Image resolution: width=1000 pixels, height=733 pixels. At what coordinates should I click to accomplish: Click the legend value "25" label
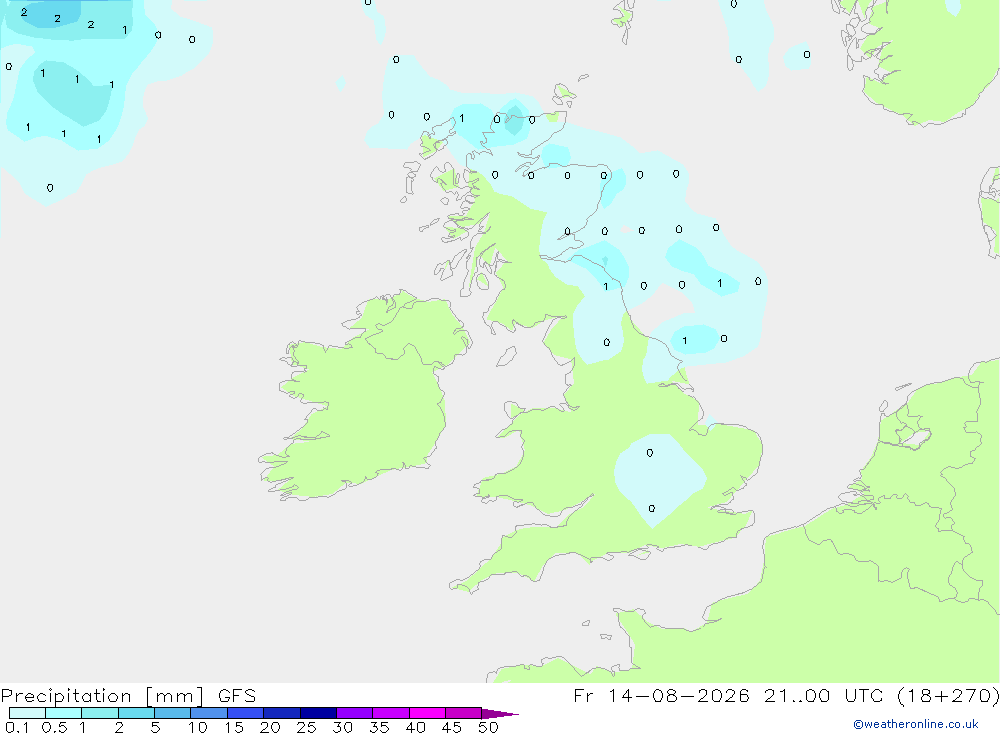click(306, 727)
